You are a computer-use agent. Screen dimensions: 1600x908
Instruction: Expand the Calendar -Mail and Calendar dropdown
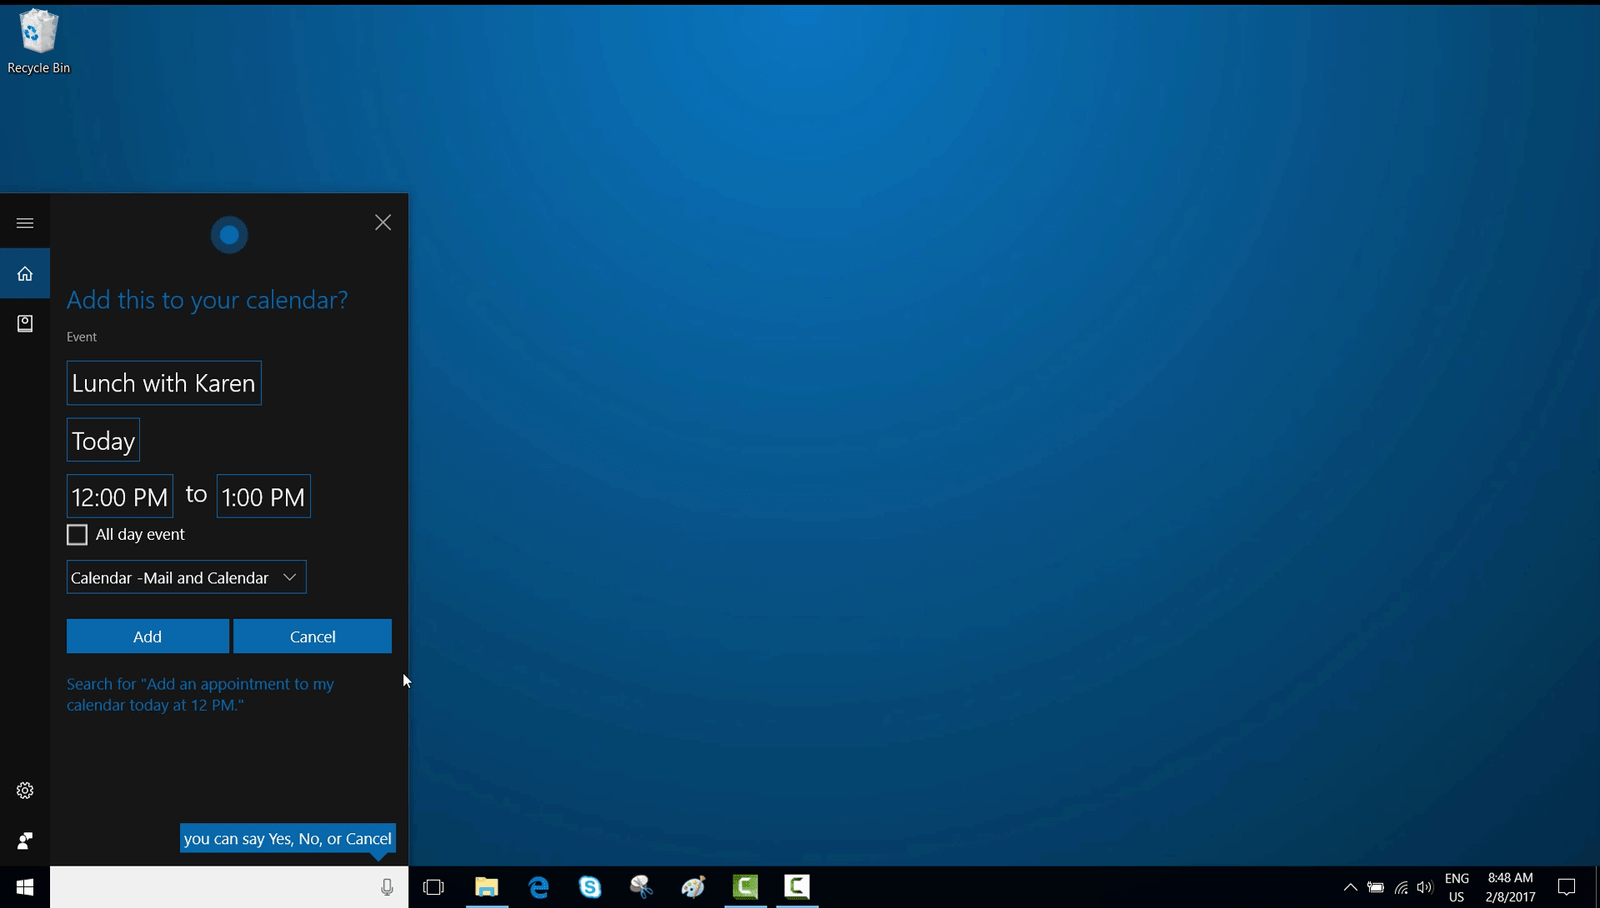[186, 577]
